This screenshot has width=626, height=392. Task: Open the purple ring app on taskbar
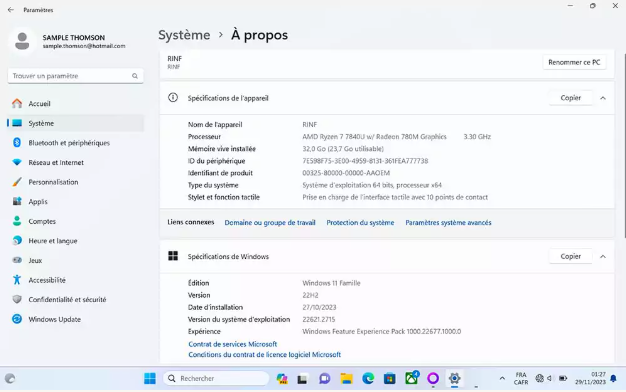(433, 378)
